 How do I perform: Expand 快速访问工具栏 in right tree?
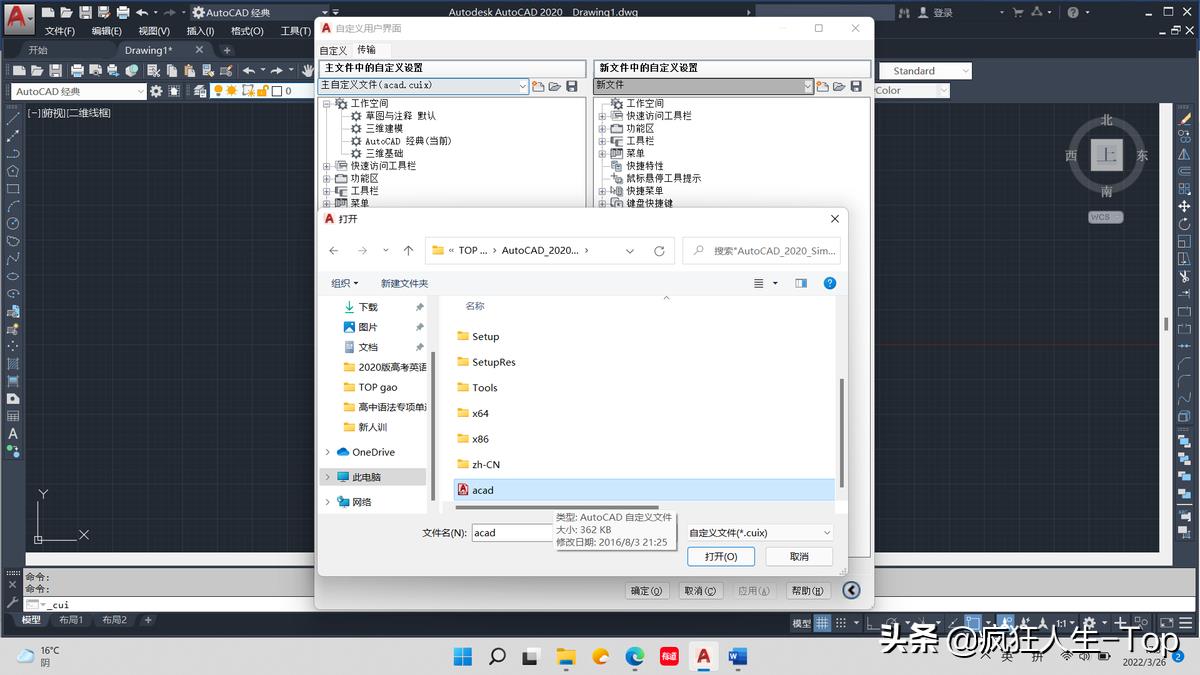pos(603,116)
